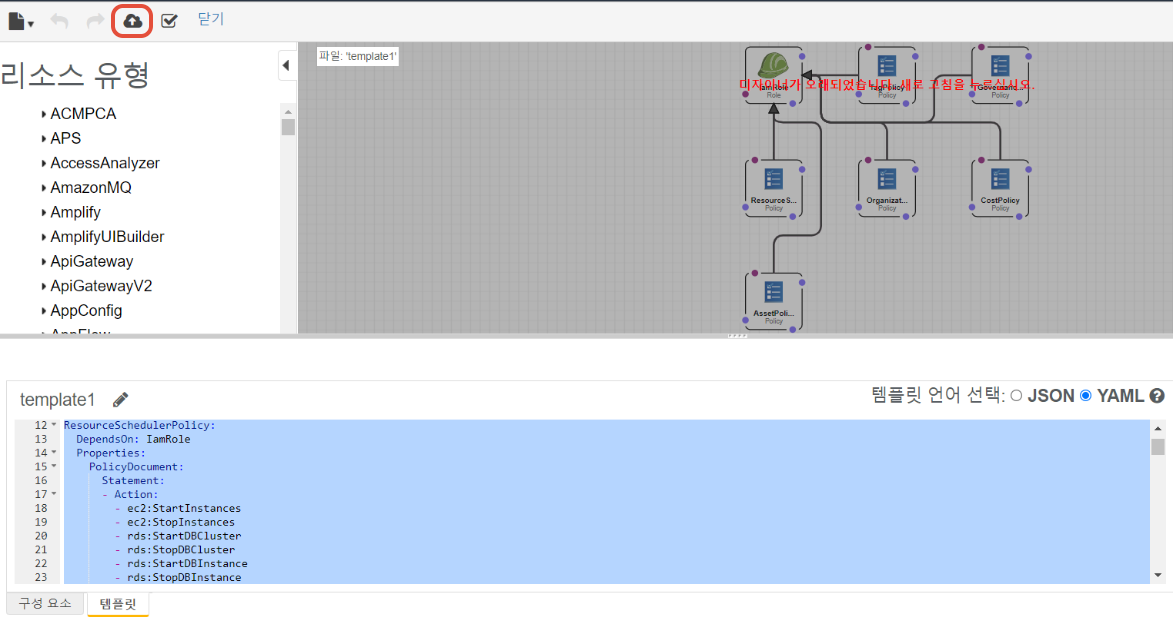Click the pencil icon next to template1
The height and width of the screenshot is (624, 1173).
121,400
